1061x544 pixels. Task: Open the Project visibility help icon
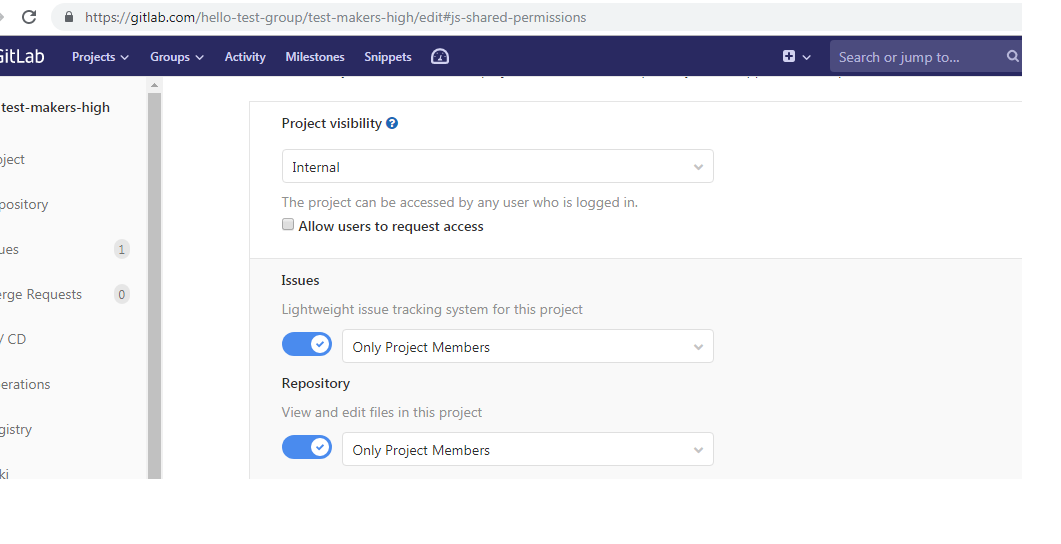coord(392,124)
